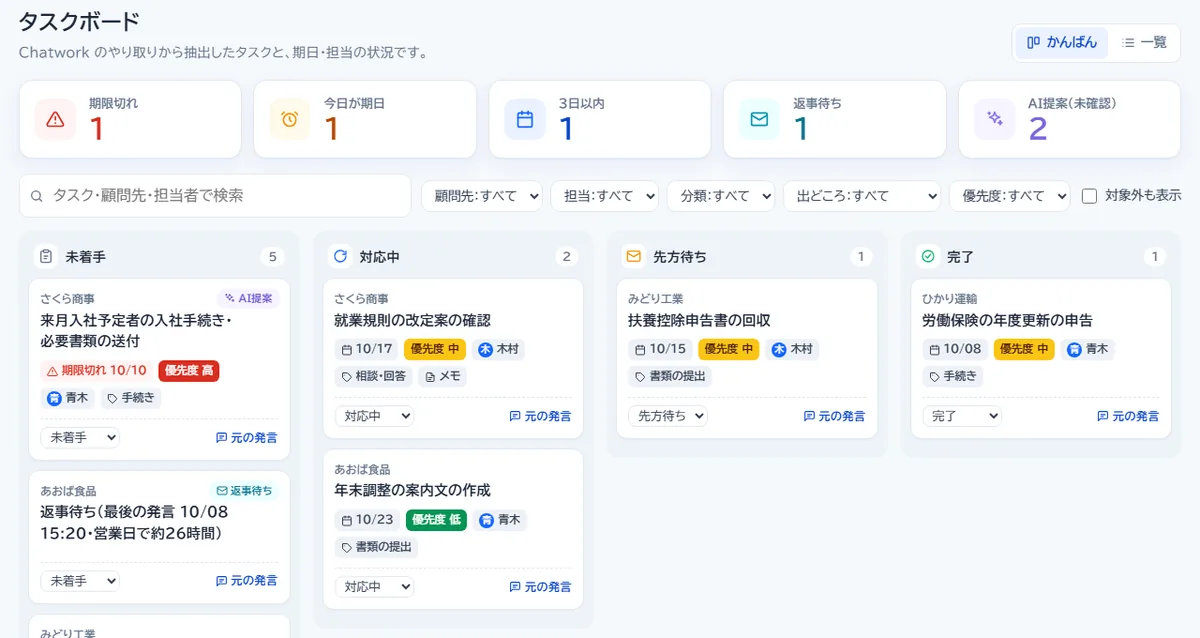This screenshot has height=638, width=1200.
Task: Click the 返事待ち envelope icon
Action: 760,120
